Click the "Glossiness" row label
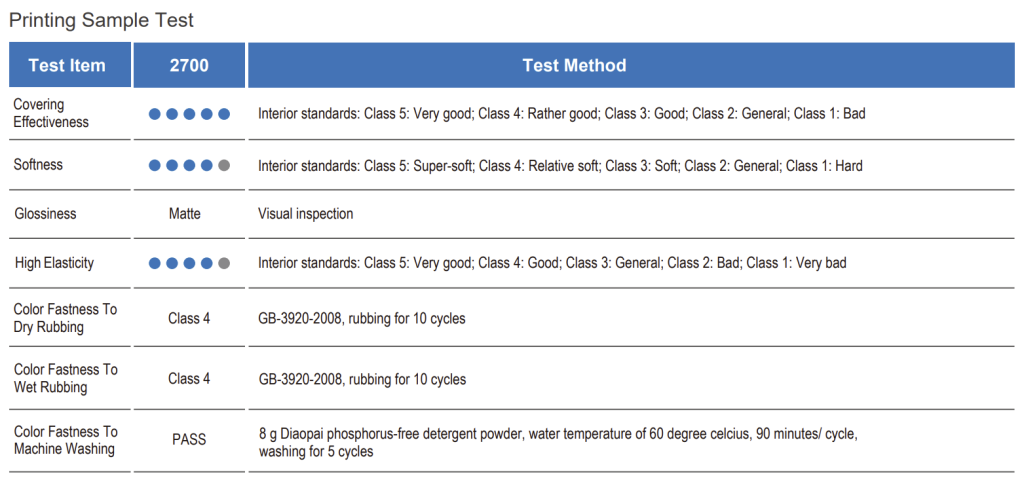This screenshot has width=1024, height=478. pos(45,214)
